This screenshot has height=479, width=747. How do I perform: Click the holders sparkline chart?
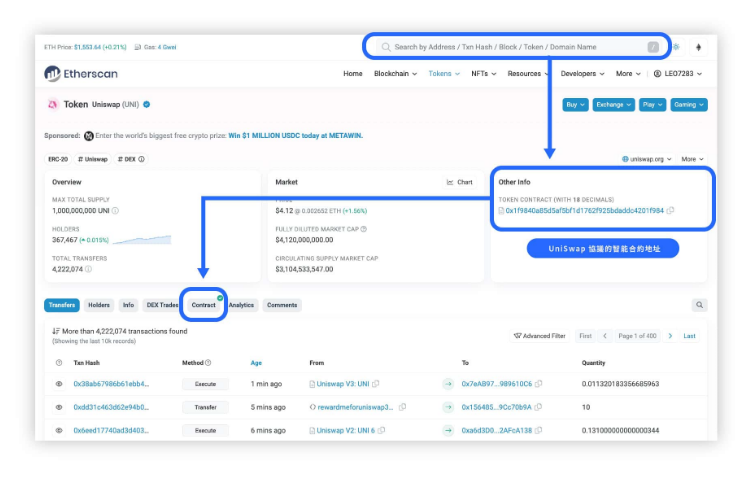(x=142, y=240)
